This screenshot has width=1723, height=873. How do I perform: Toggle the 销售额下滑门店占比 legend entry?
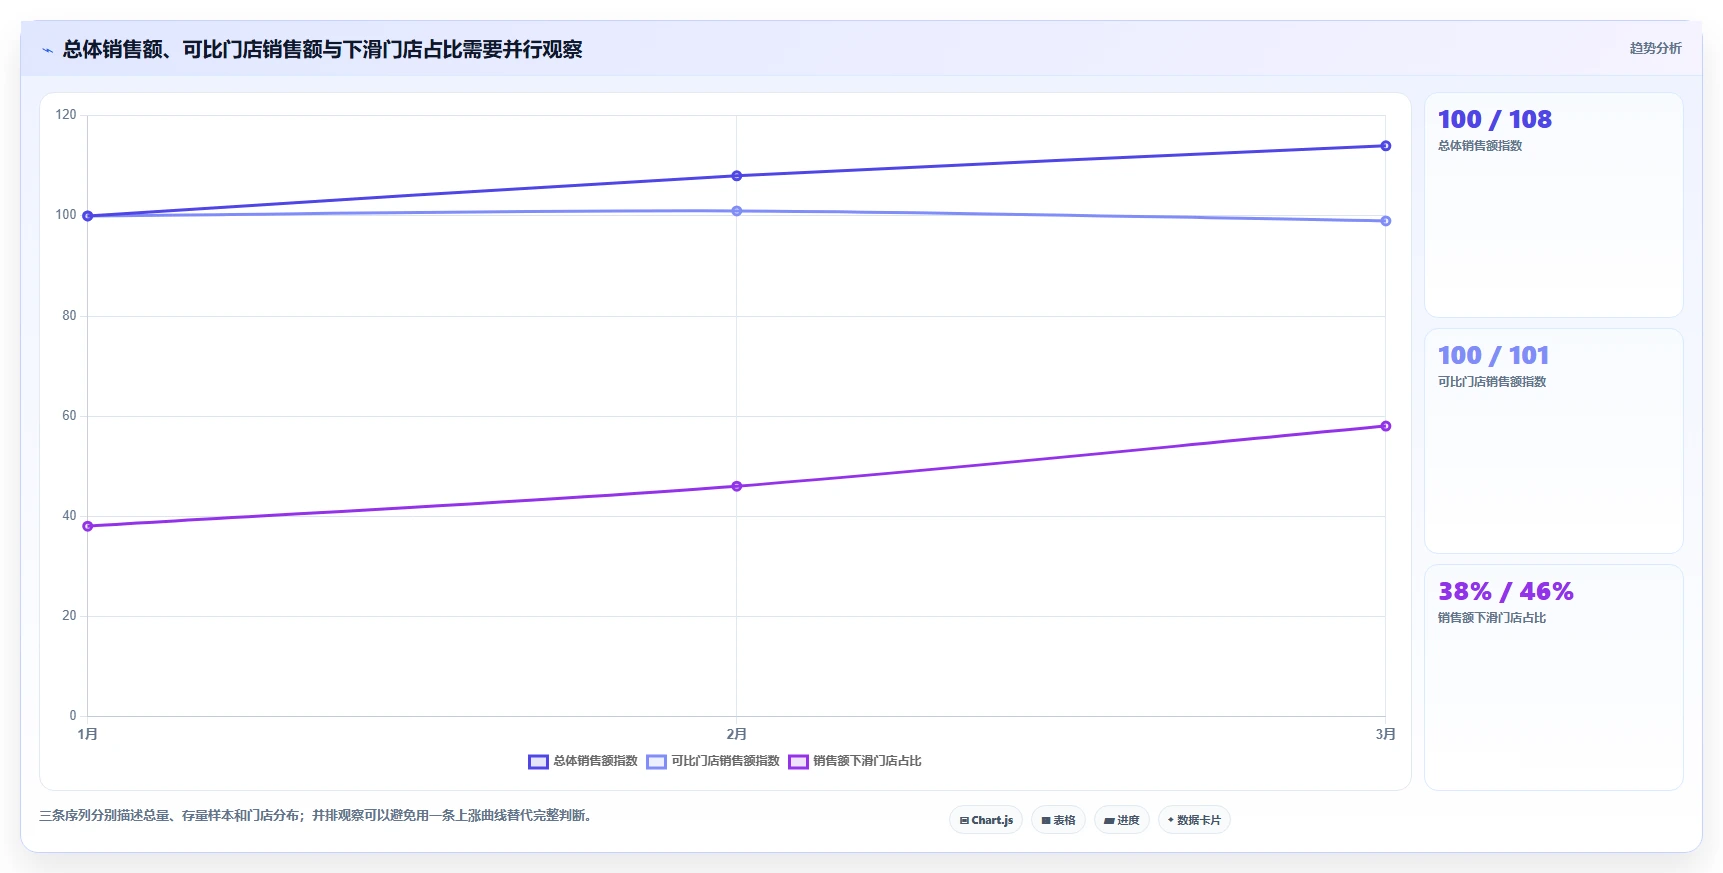[855, 761]
